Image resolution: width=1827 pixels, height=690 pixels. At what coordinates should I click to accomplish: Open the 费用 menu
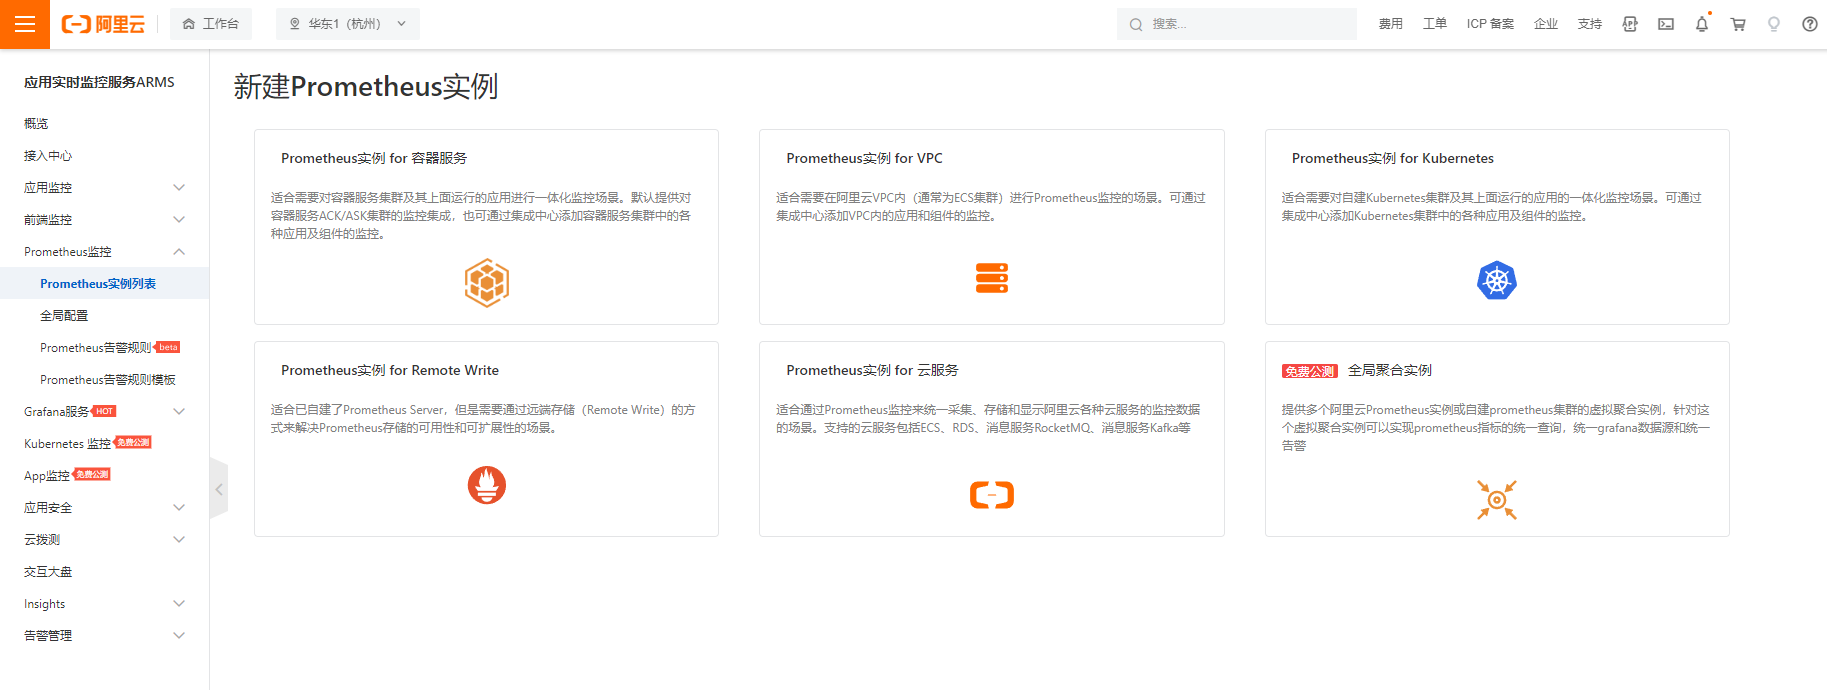pos(1391,24)
